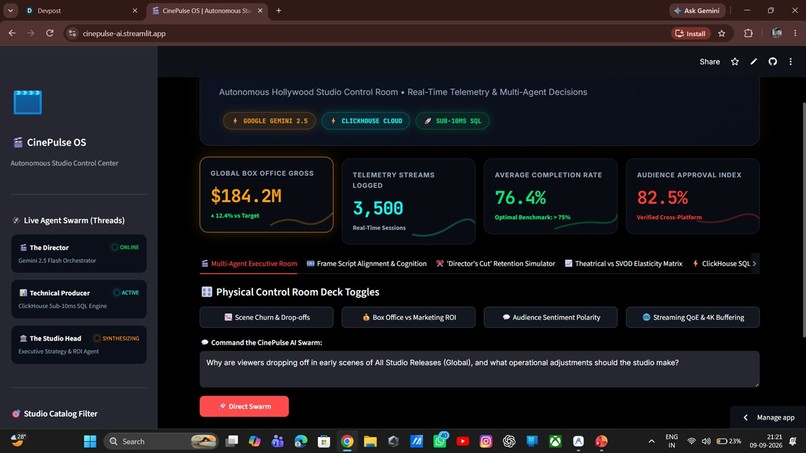Click the taskbar Search box

click(160, 441)
